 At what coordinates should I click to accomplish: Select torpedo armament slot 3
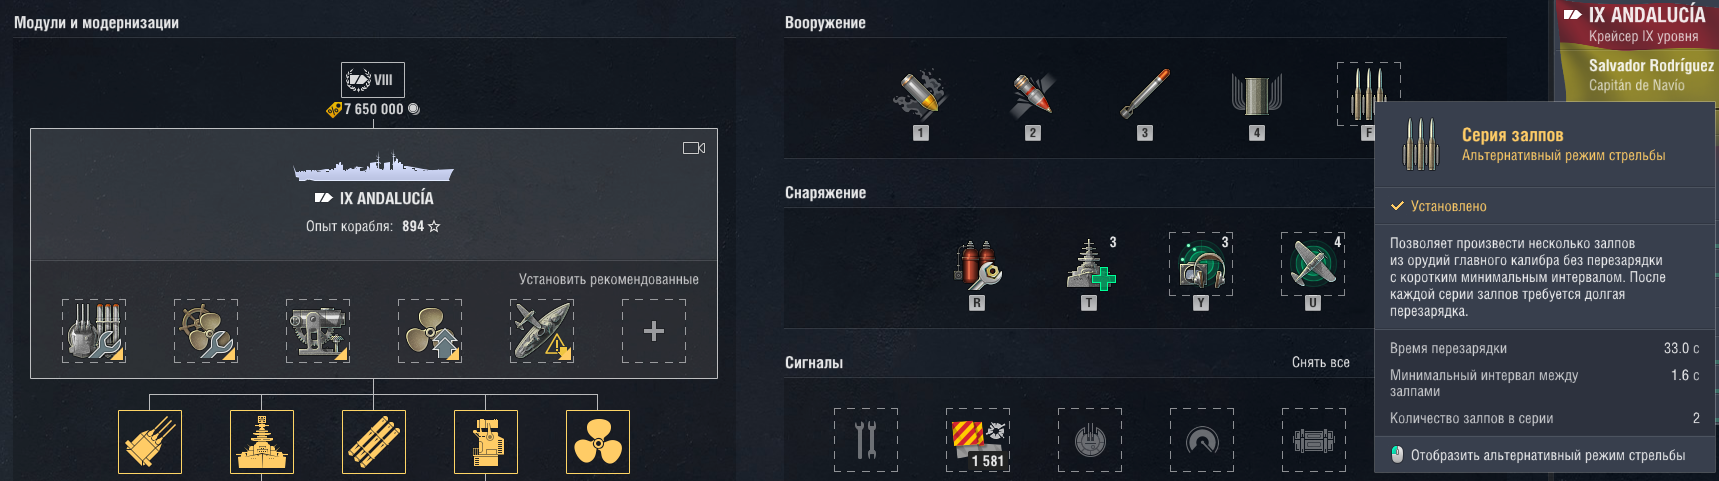point(1145,94)
